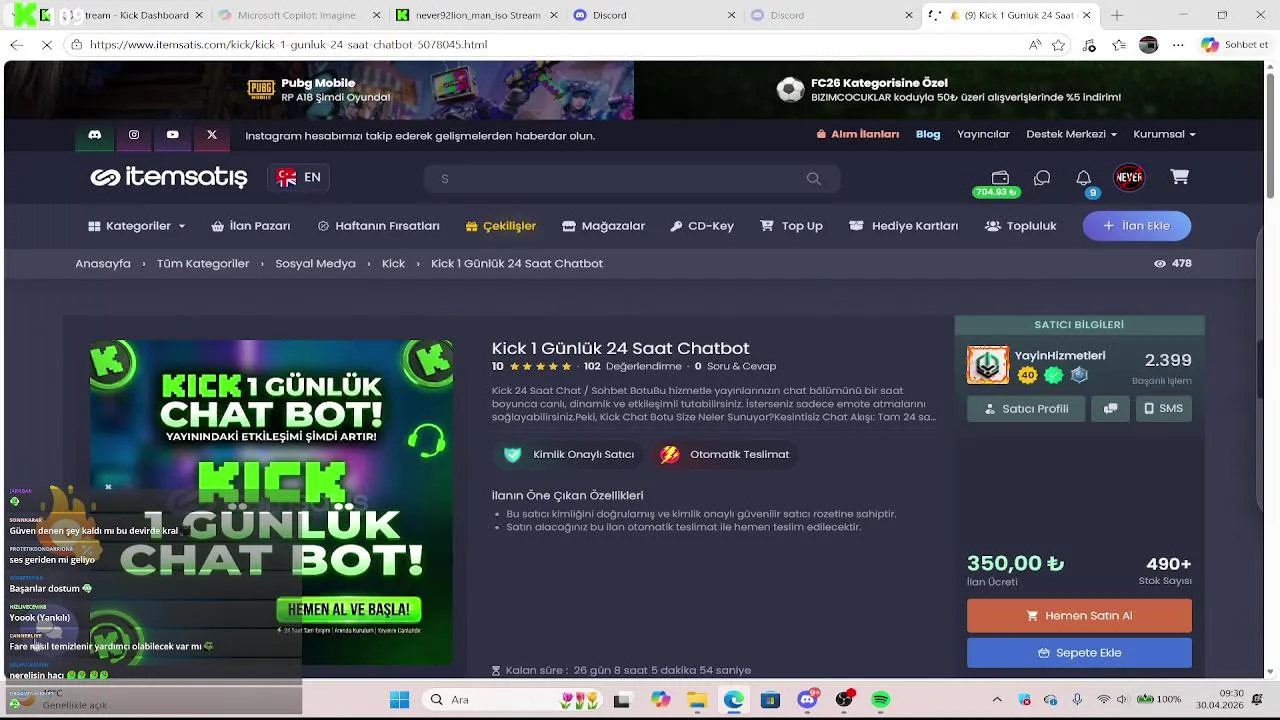
Task: Click into the site search field
Action: click(632, 178)
